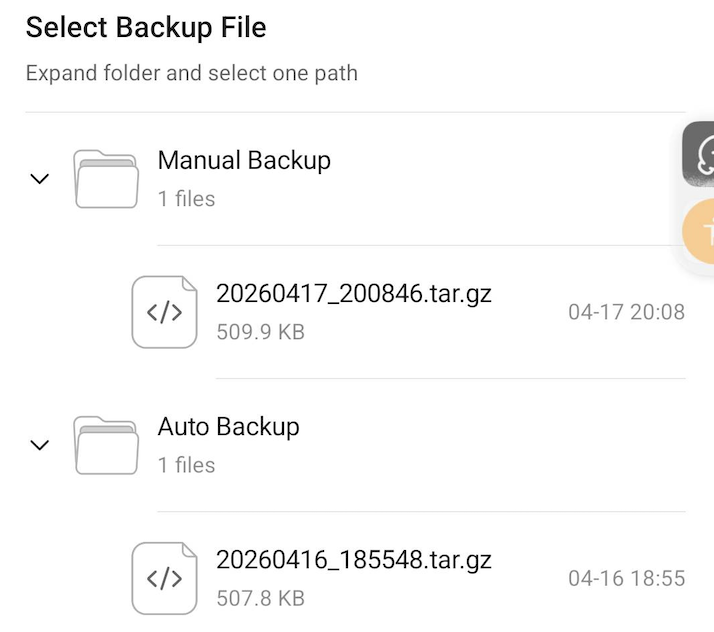Select backup file 20260416_185548.tar.gz by name
Screen dimensions: 714x632
(x=354, y=560)
